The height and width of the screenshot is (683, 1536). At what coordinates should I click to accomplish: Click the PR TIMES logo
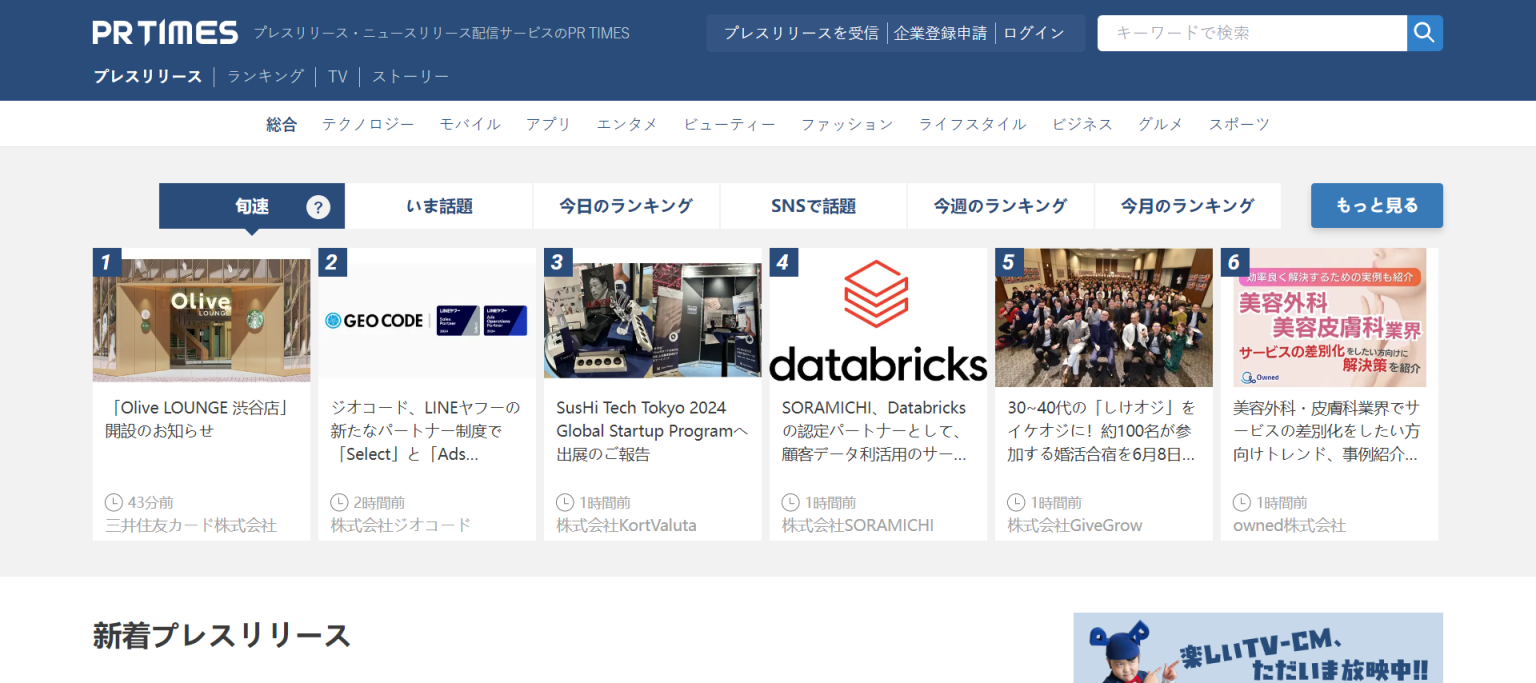[164, 31]
